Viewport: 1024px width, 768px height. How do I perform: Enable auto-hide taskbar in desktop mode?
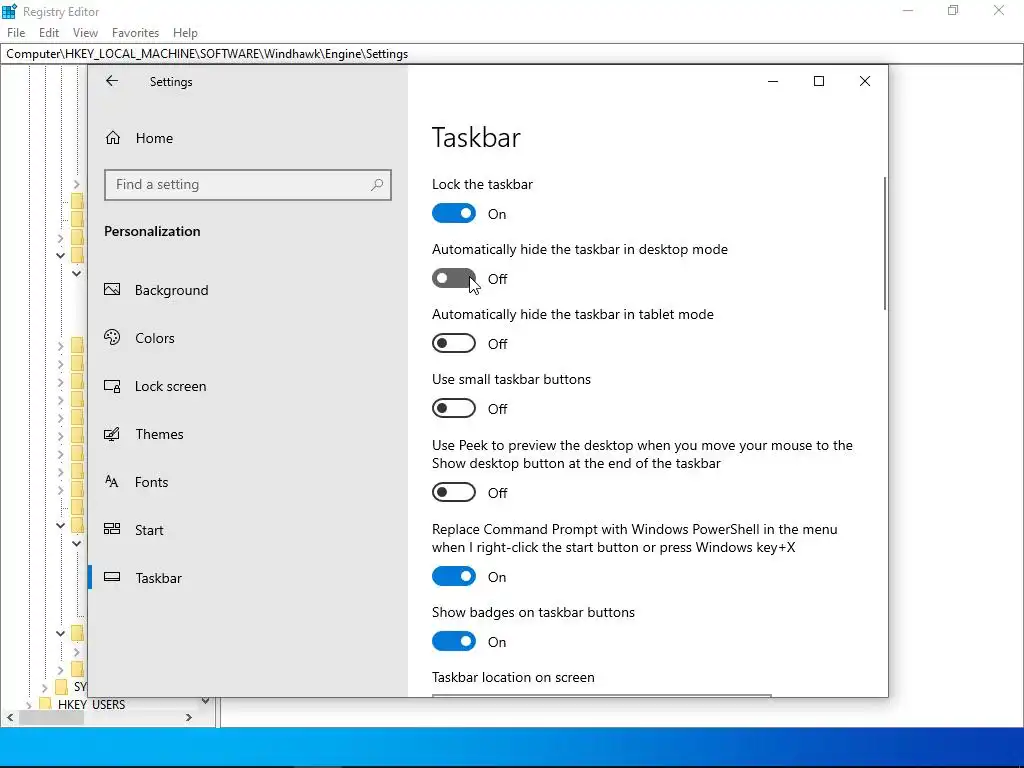tap(454, 279)
